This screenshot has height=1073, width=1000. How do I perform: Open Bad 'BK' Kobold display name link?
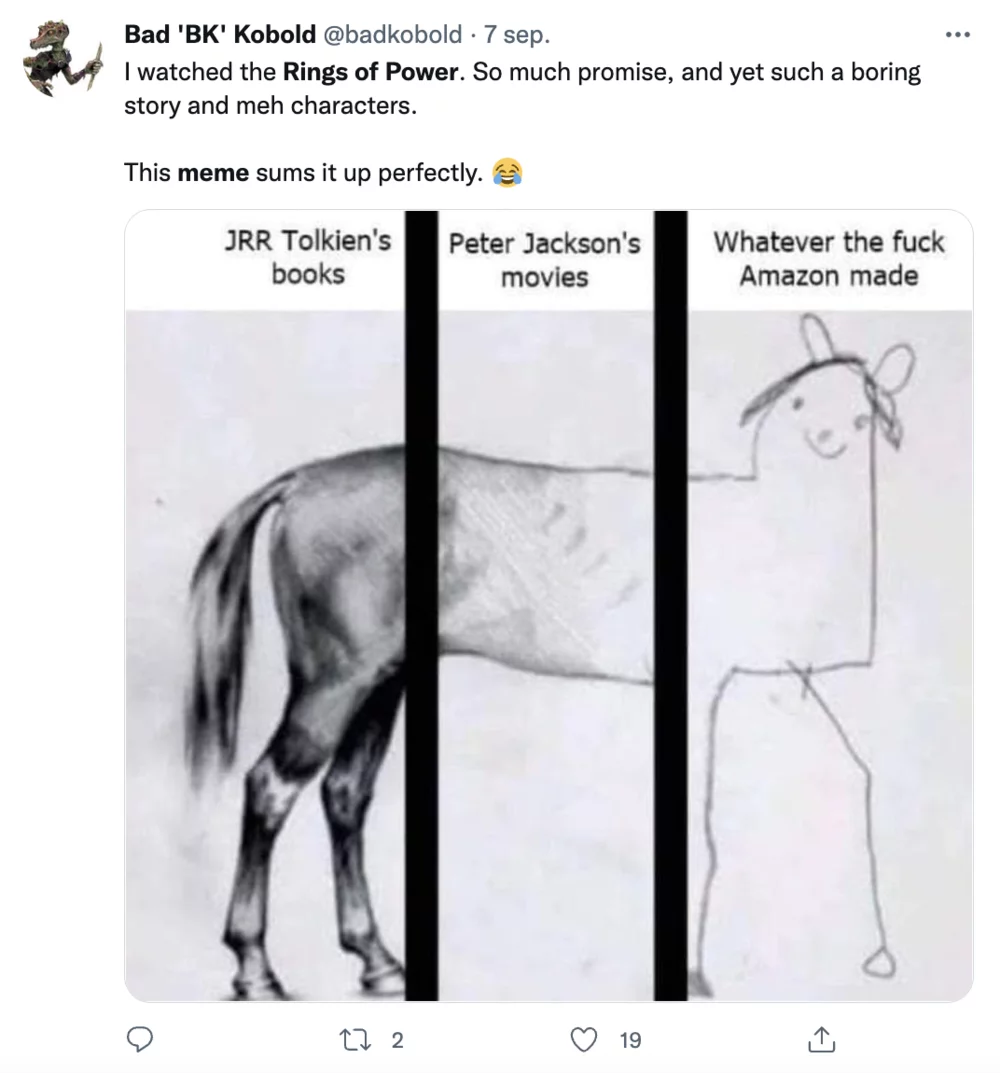point(219,35)
